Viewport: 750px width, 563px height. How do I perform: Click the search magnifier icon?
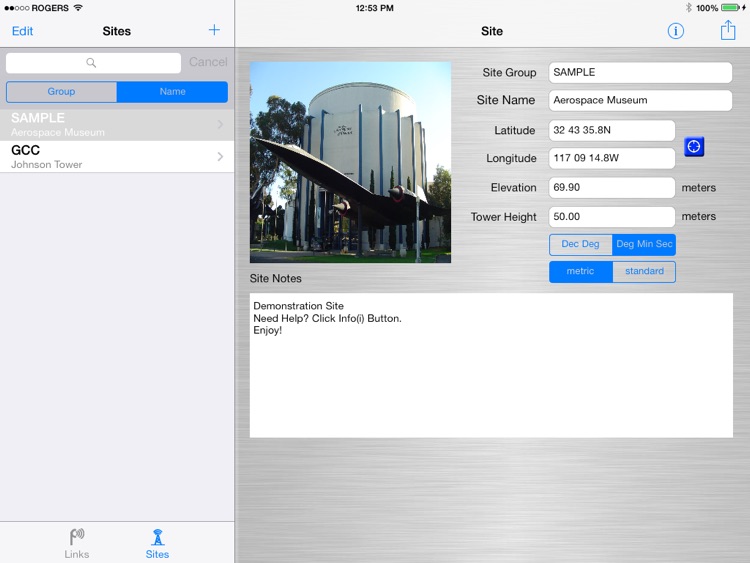click(x=91, y=63)
